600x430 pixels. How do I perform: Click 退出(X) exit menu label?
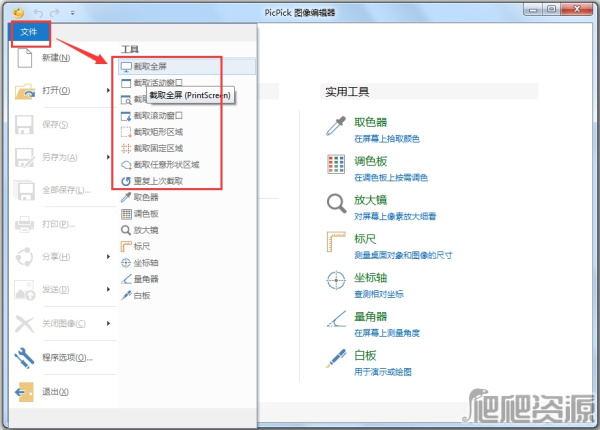point(55,392)
